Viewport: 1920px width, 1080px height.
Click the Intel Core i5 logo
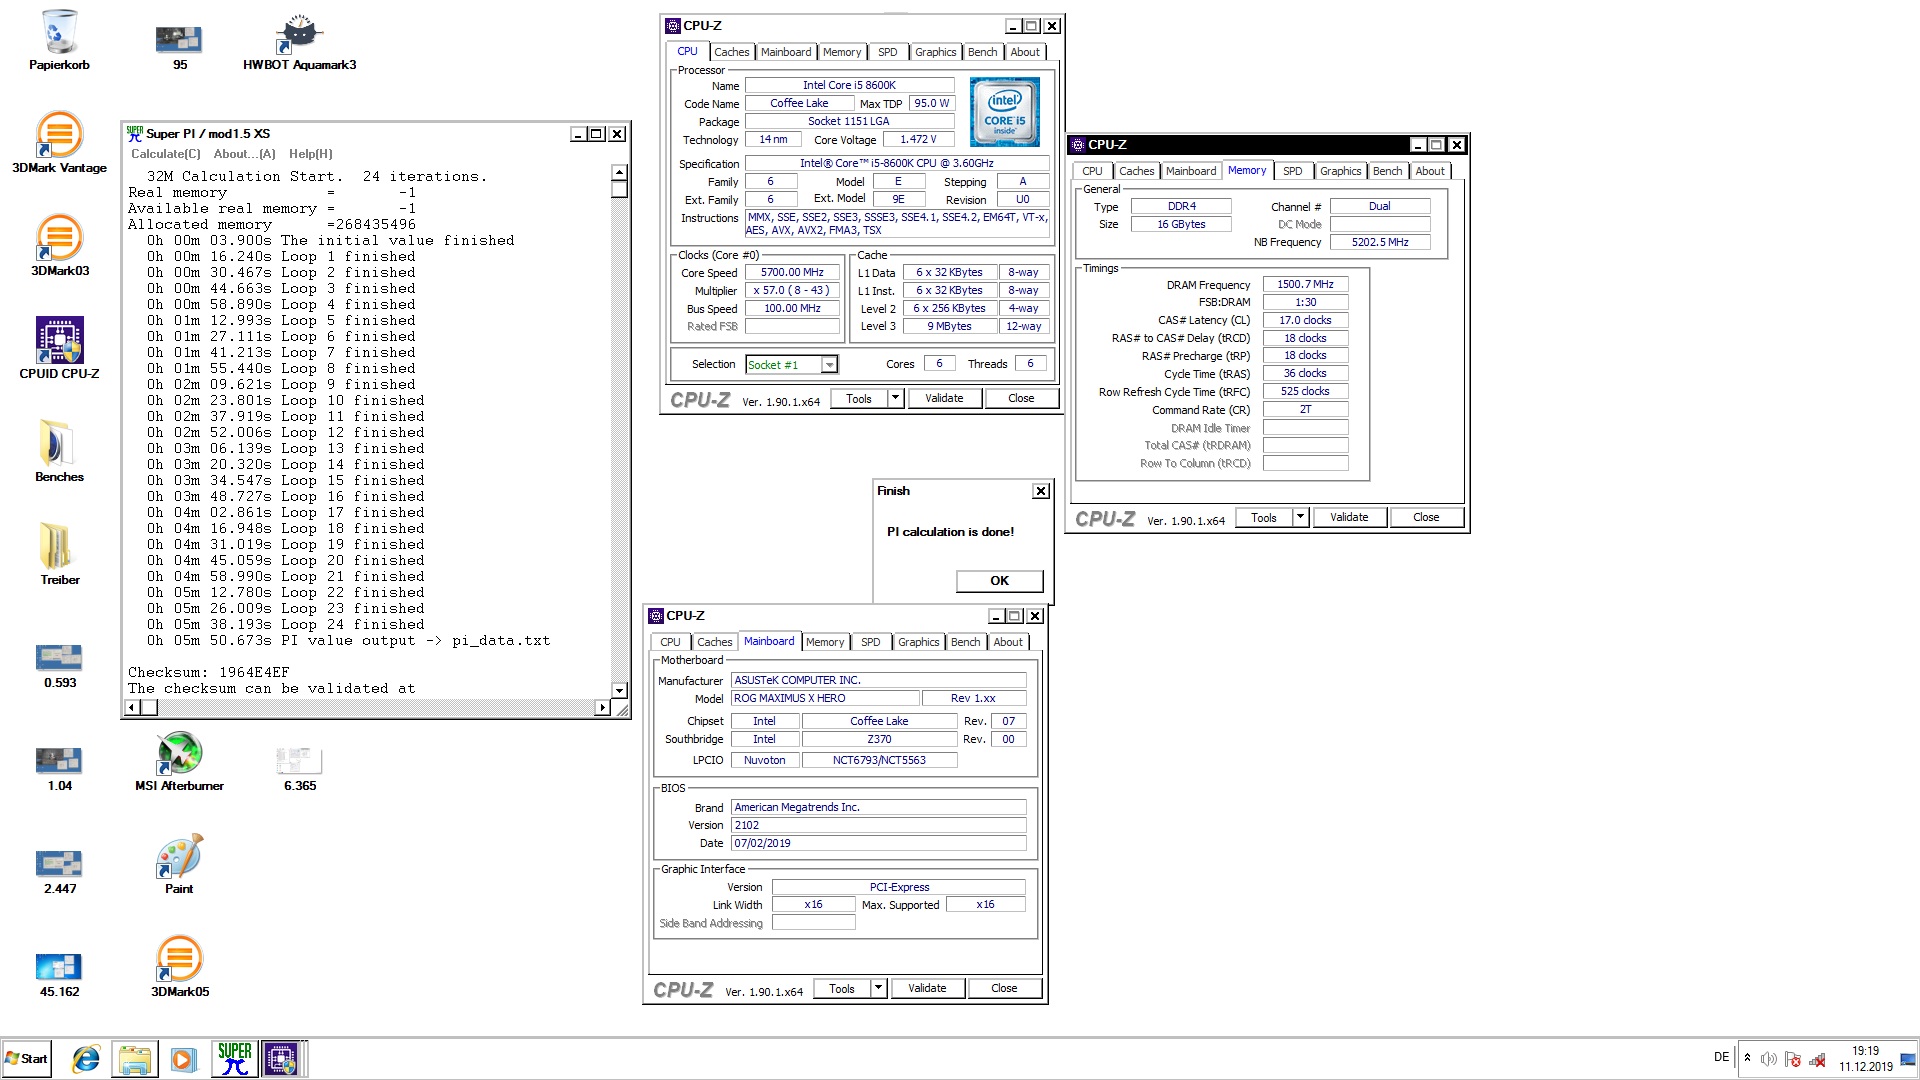click(1004, 112)
